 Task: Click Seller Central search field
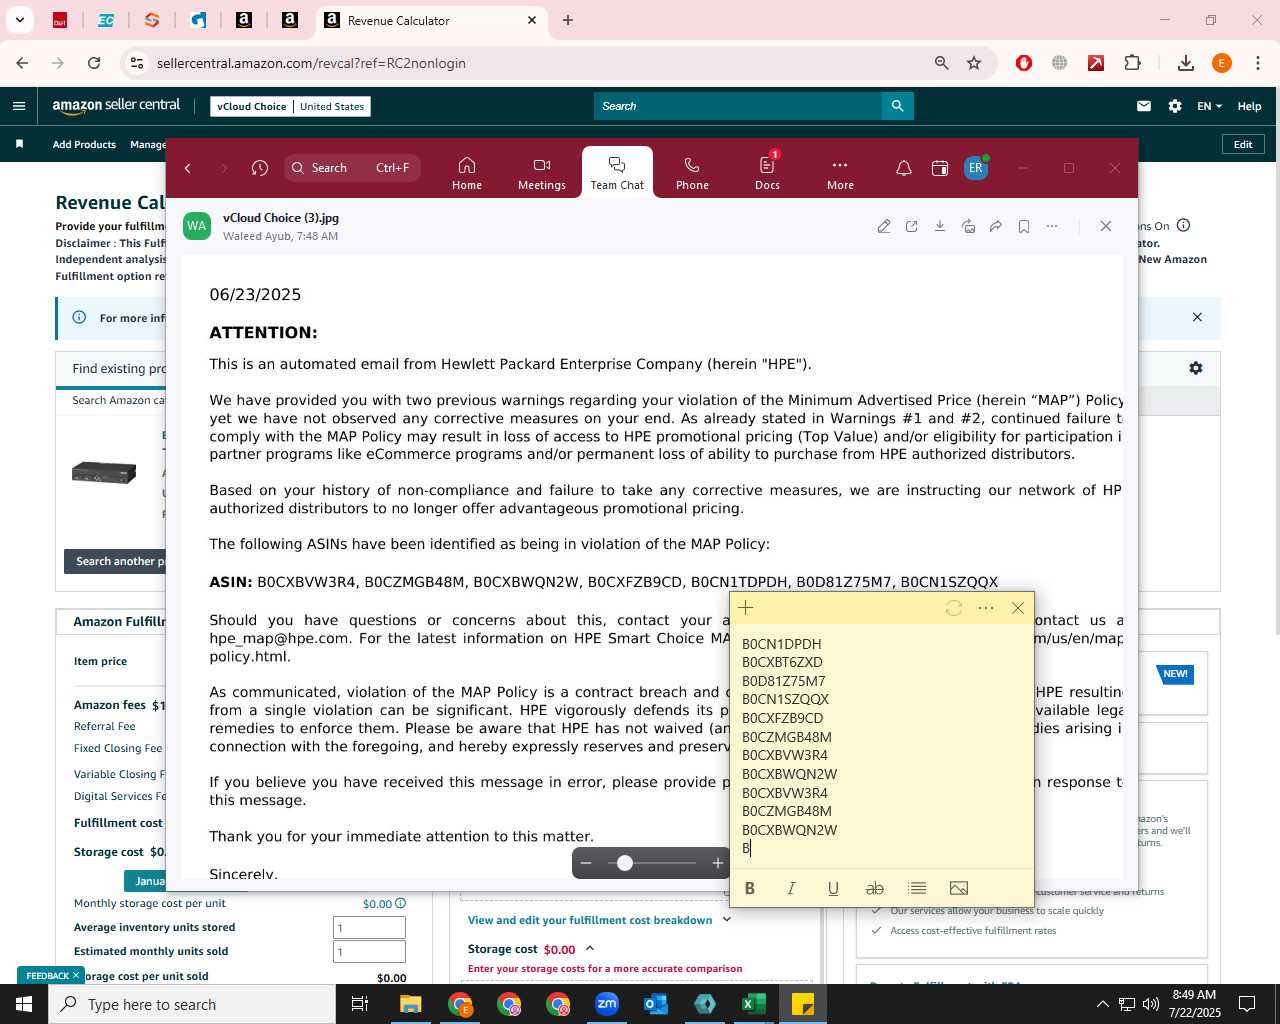pos(738,106)
